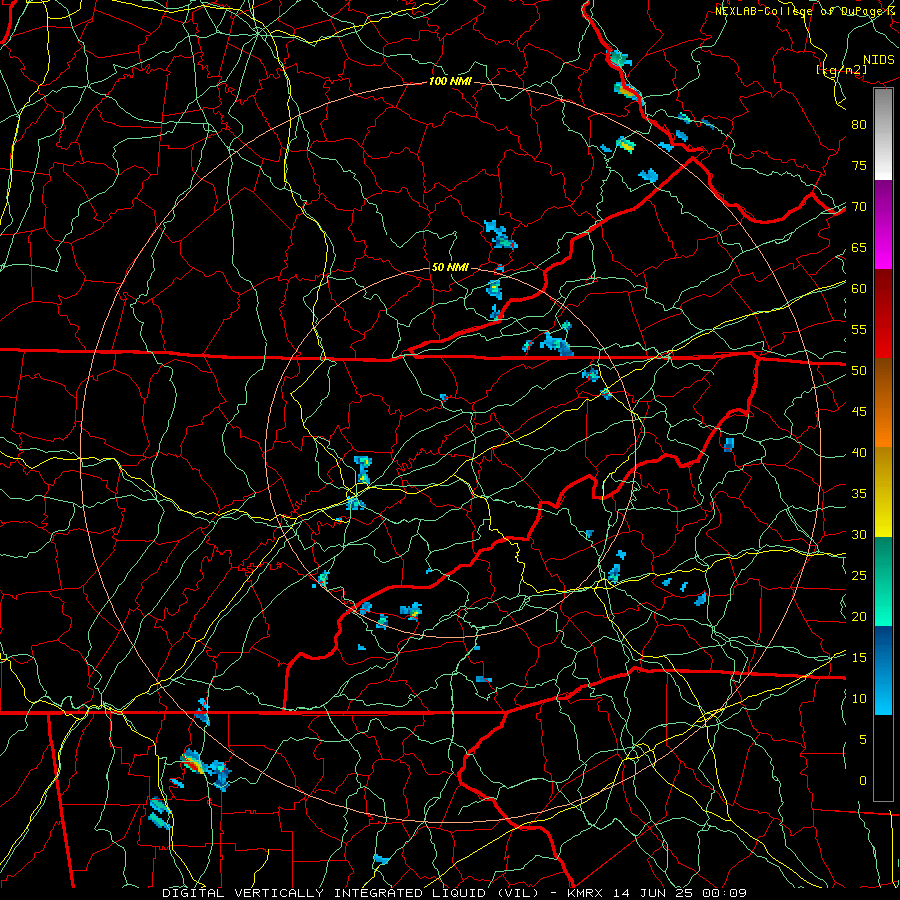
Task: Click the "NIDS" label above the color scale
Action: [x=879, y=60]
